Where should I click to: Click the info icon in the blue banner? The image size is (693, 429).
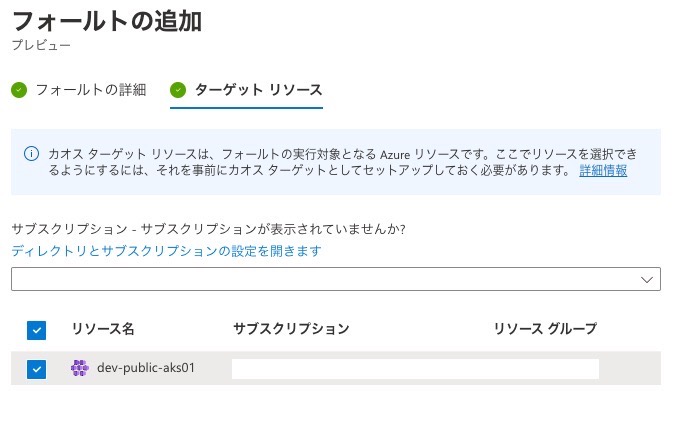click(31, 154)
